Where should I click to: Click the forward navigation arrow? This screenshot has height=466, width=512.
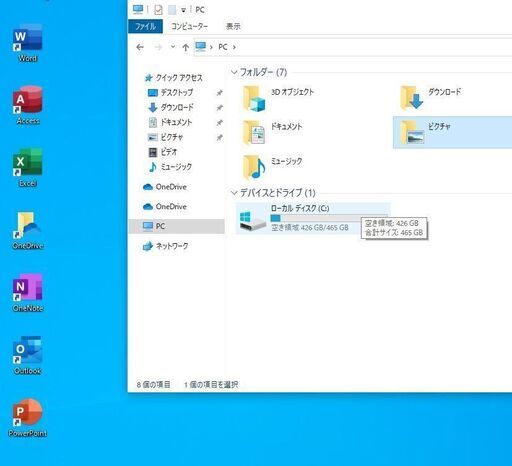click(158, 47)
